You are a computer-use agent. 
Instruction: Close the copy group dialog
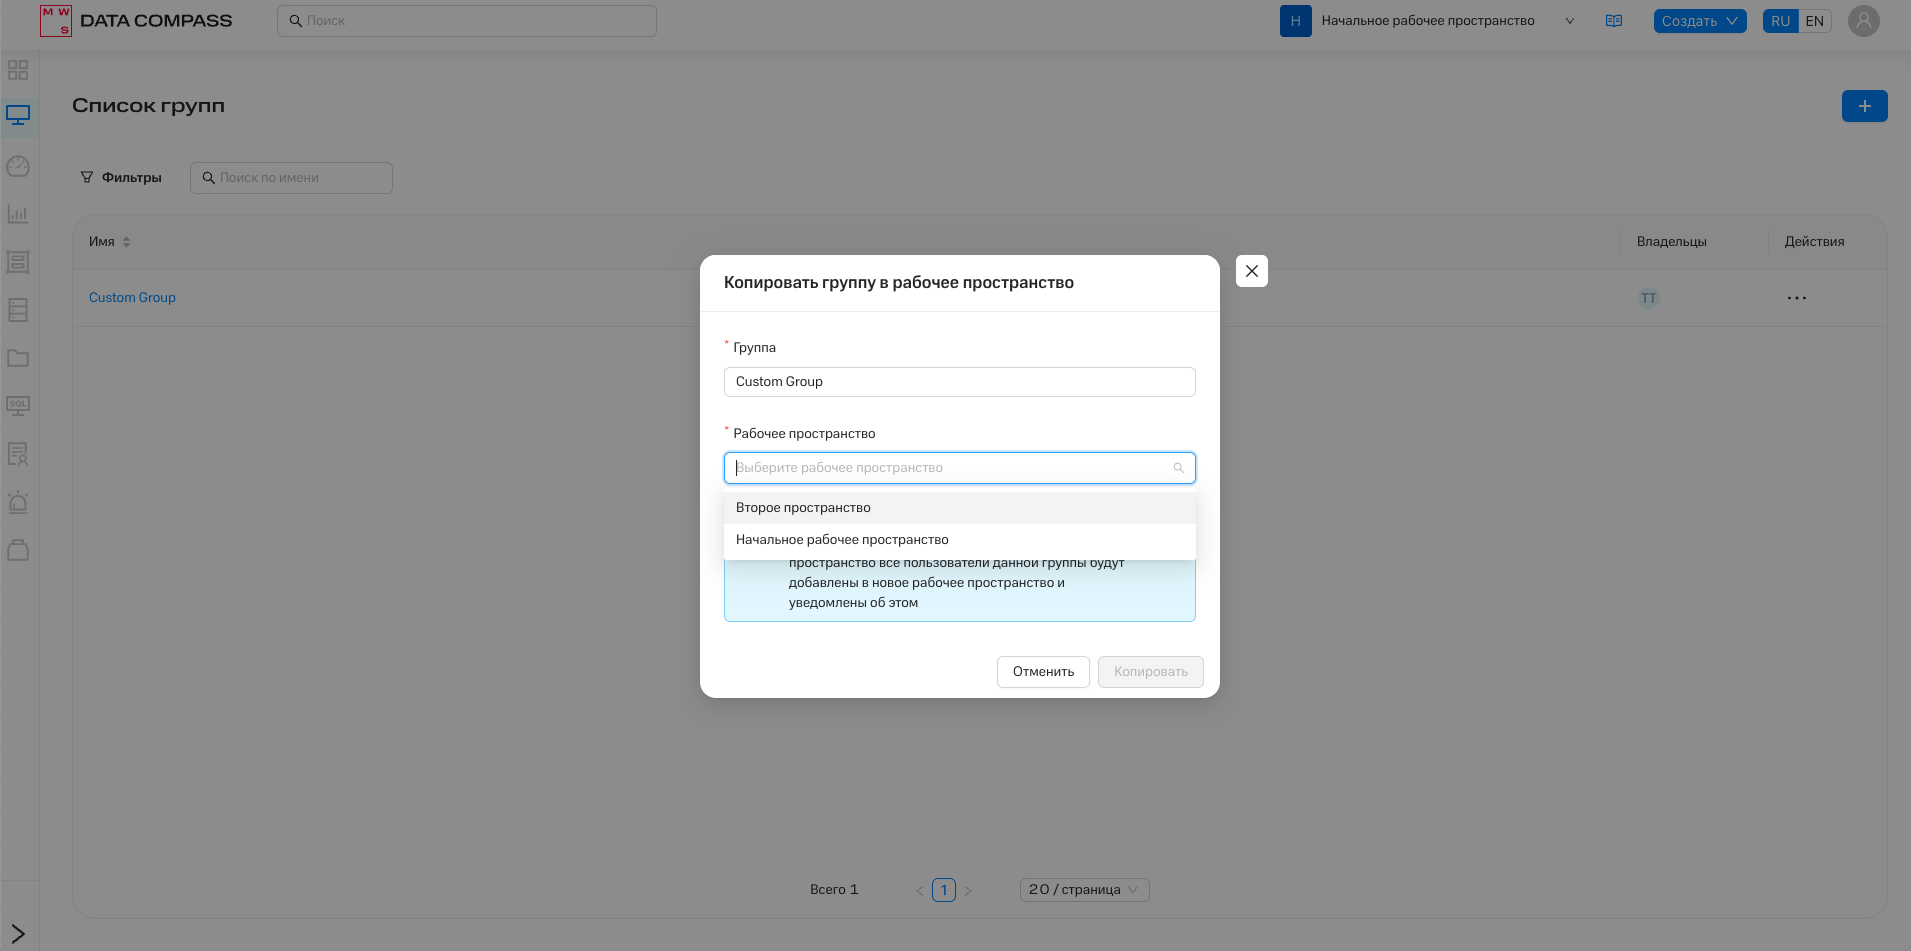coord(1251,271)
